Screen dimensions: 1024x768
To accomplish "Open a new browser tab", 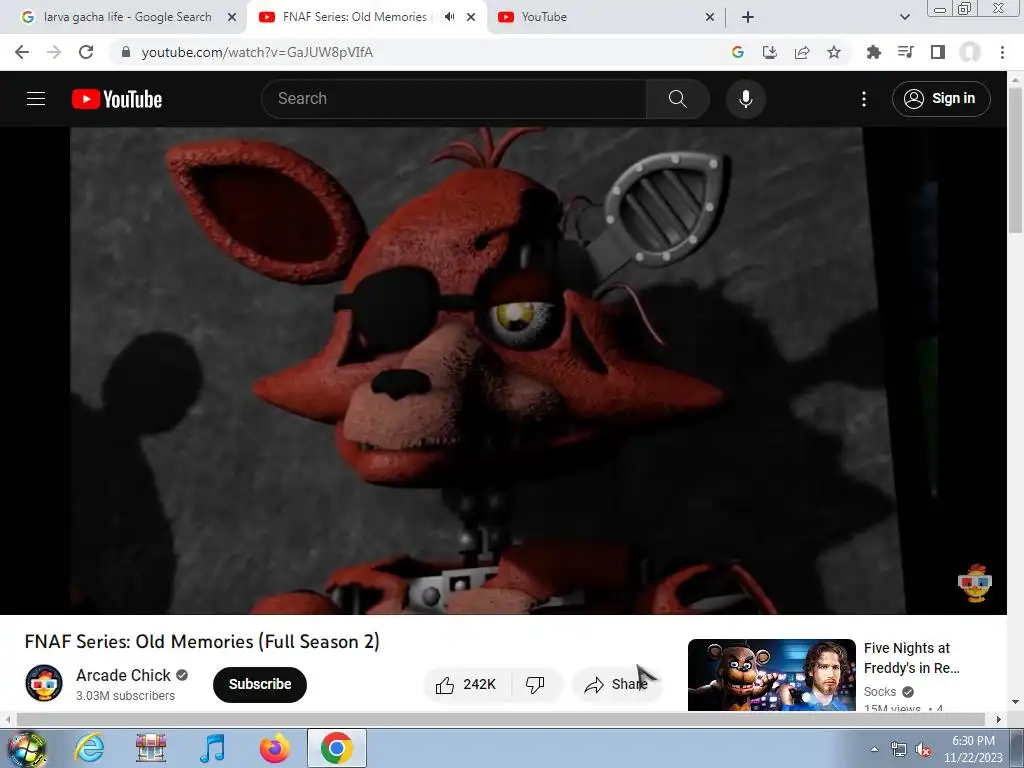I will click(748, 17).
